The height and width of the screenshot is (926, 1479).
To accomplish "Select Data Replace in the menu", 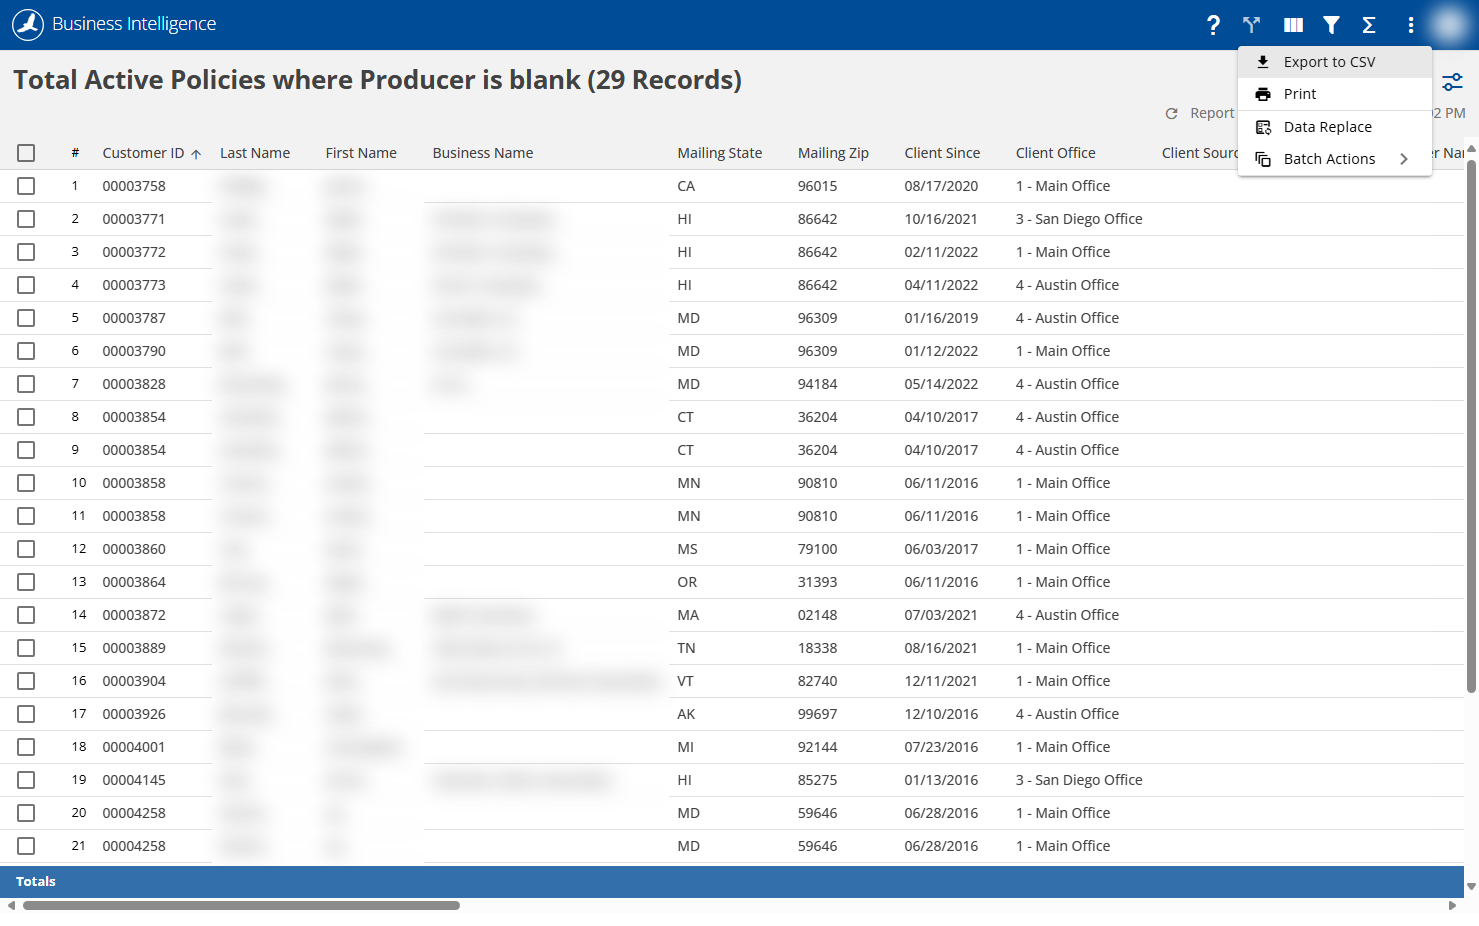I will coord(1335,127).
